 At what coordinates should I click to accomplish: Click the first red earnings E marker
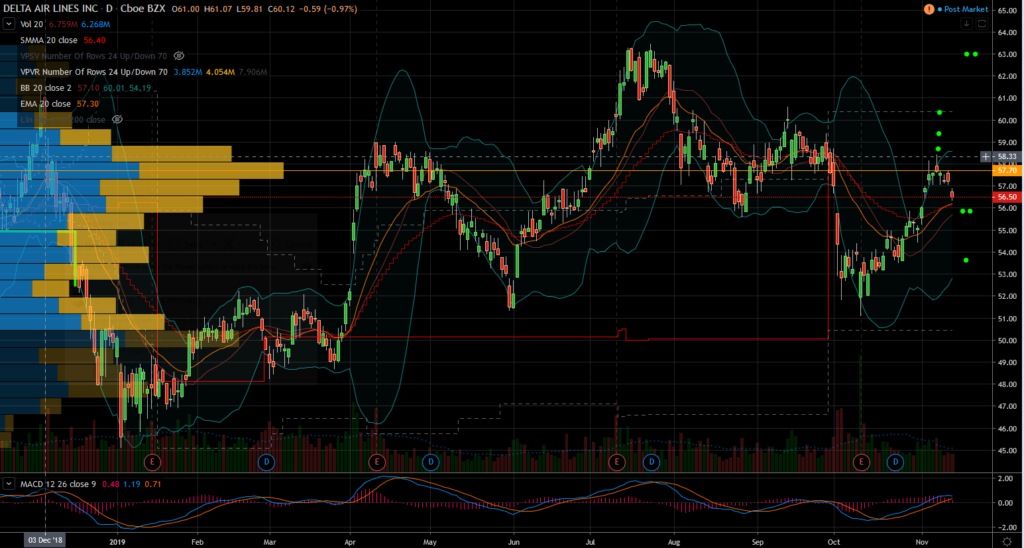click(x=153, y=461)
